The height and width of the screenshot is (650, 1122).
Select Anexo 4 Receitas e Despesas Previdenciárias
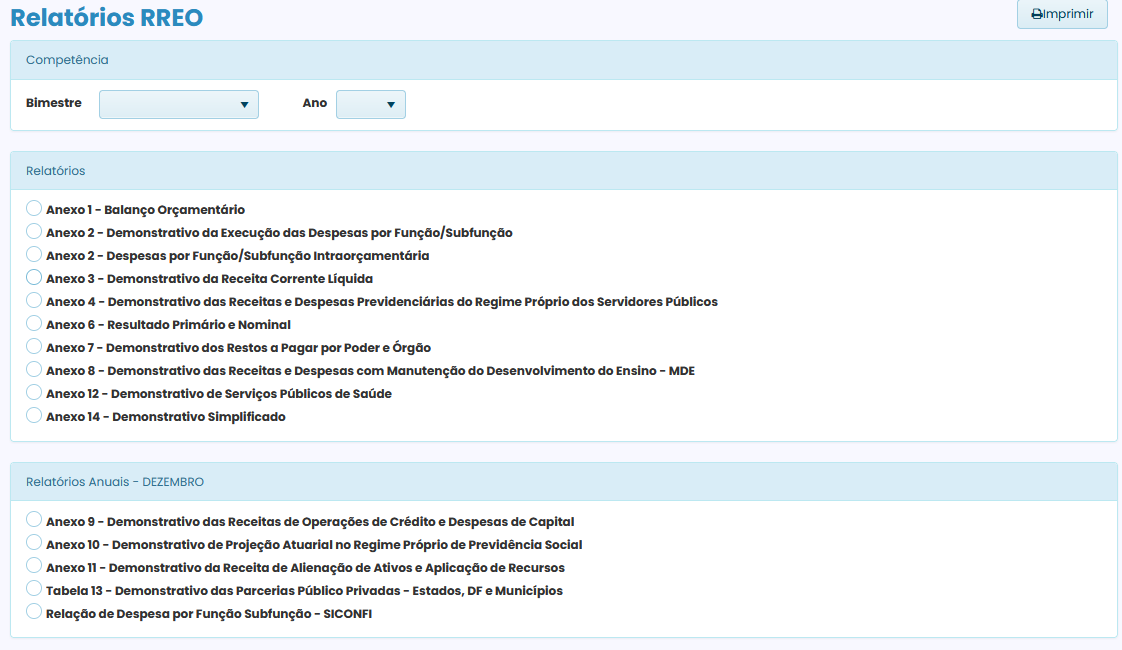(x=34, y=301)
